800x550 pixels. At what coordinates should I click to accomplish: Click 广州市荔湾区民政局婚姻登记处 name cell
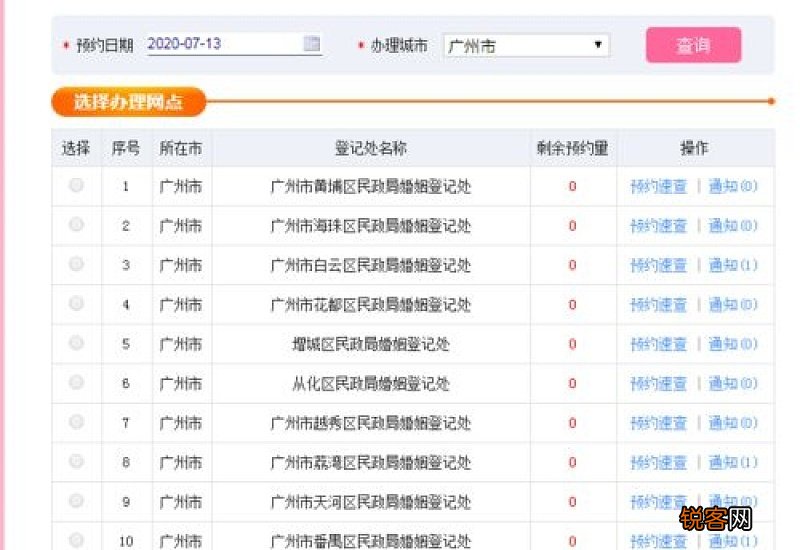(x=371, y=463)
